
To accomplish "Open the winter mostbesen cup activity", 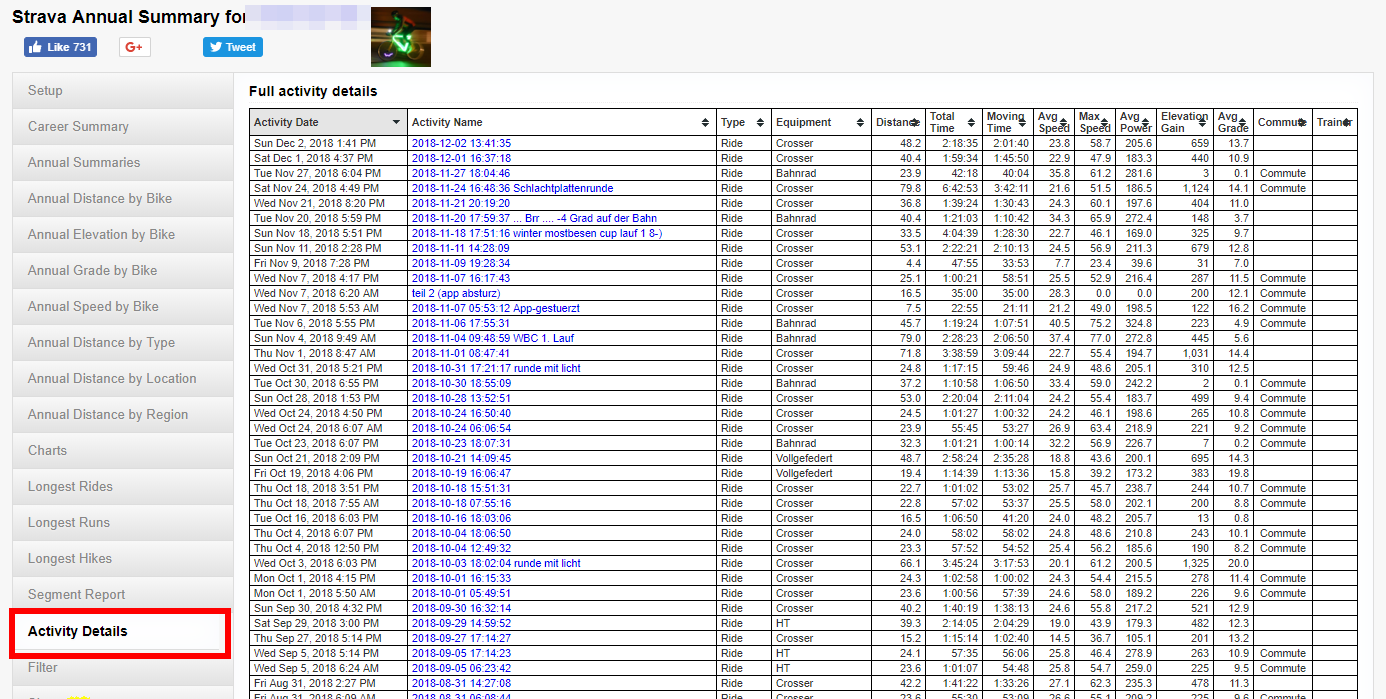I will coord(537,233).
